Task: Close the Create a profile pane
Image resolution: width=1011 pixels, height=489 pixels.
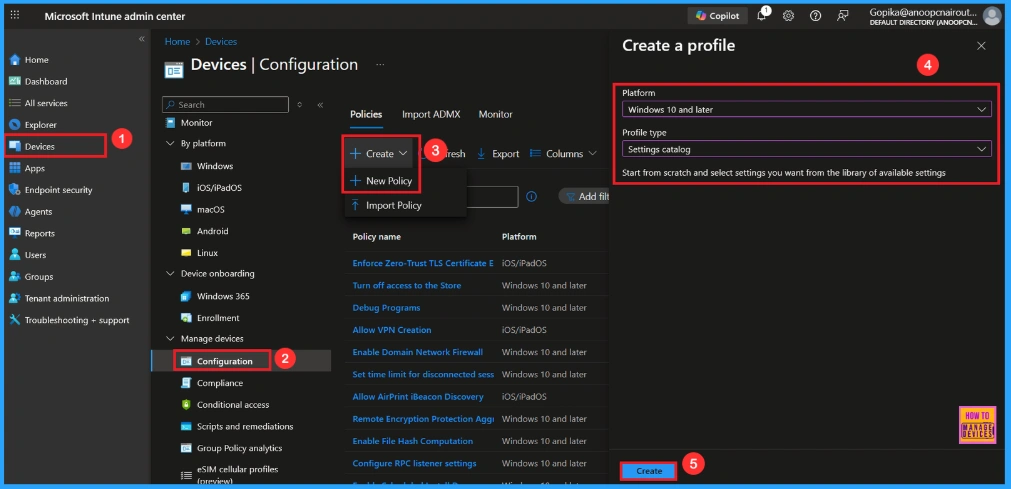Action: (981, 46)
